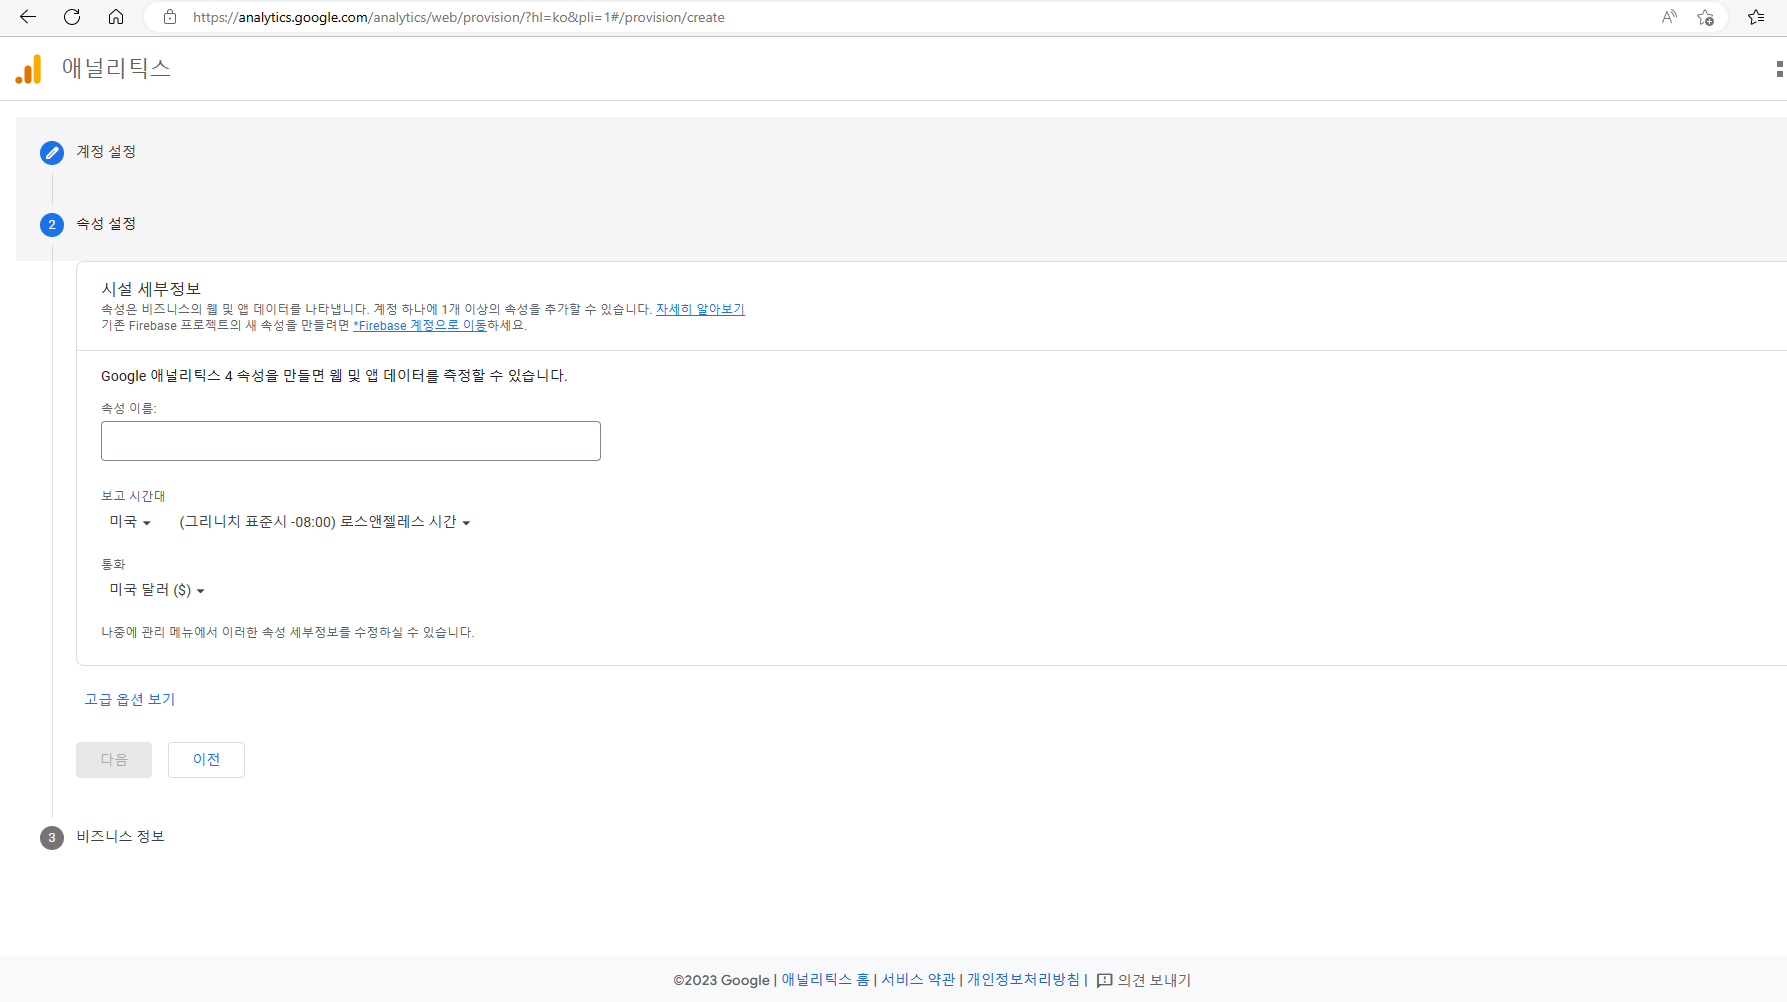
Task: Open the 속성 설정 step label
Action: [x=106, y=224]
